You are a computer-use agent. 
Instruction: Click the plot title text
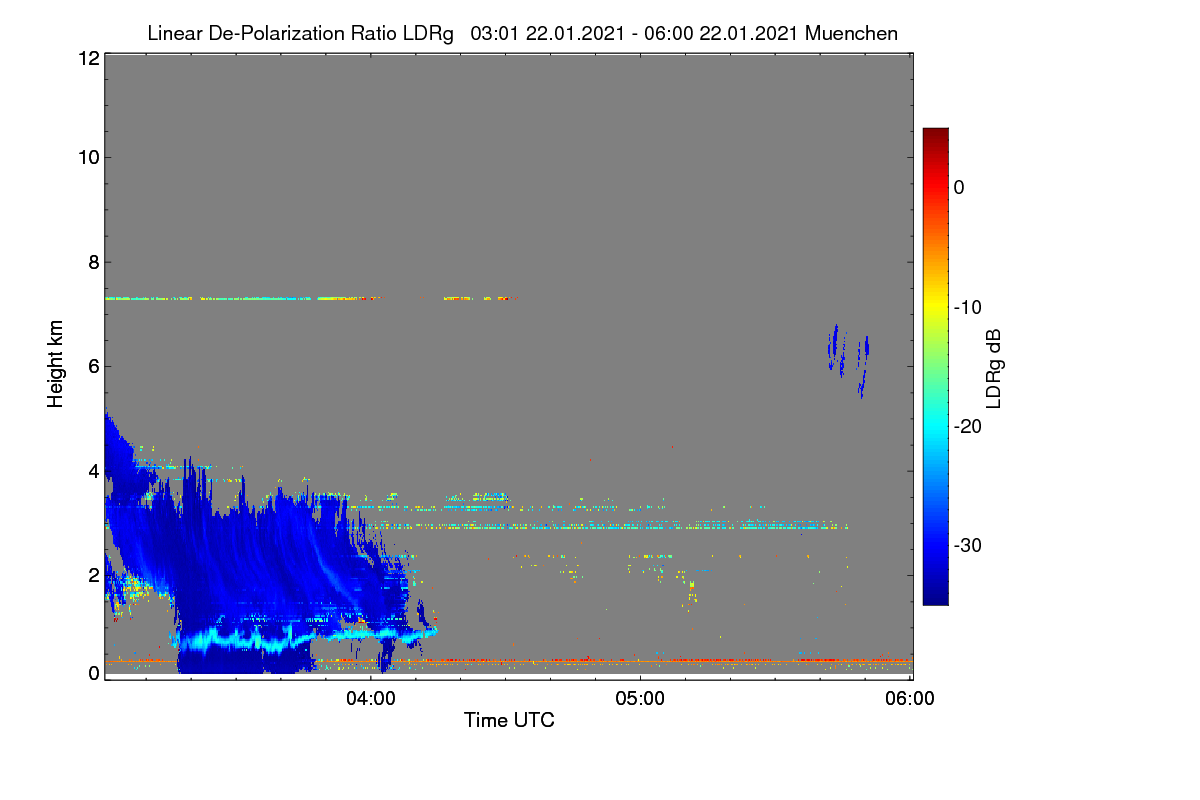(522, 33)
